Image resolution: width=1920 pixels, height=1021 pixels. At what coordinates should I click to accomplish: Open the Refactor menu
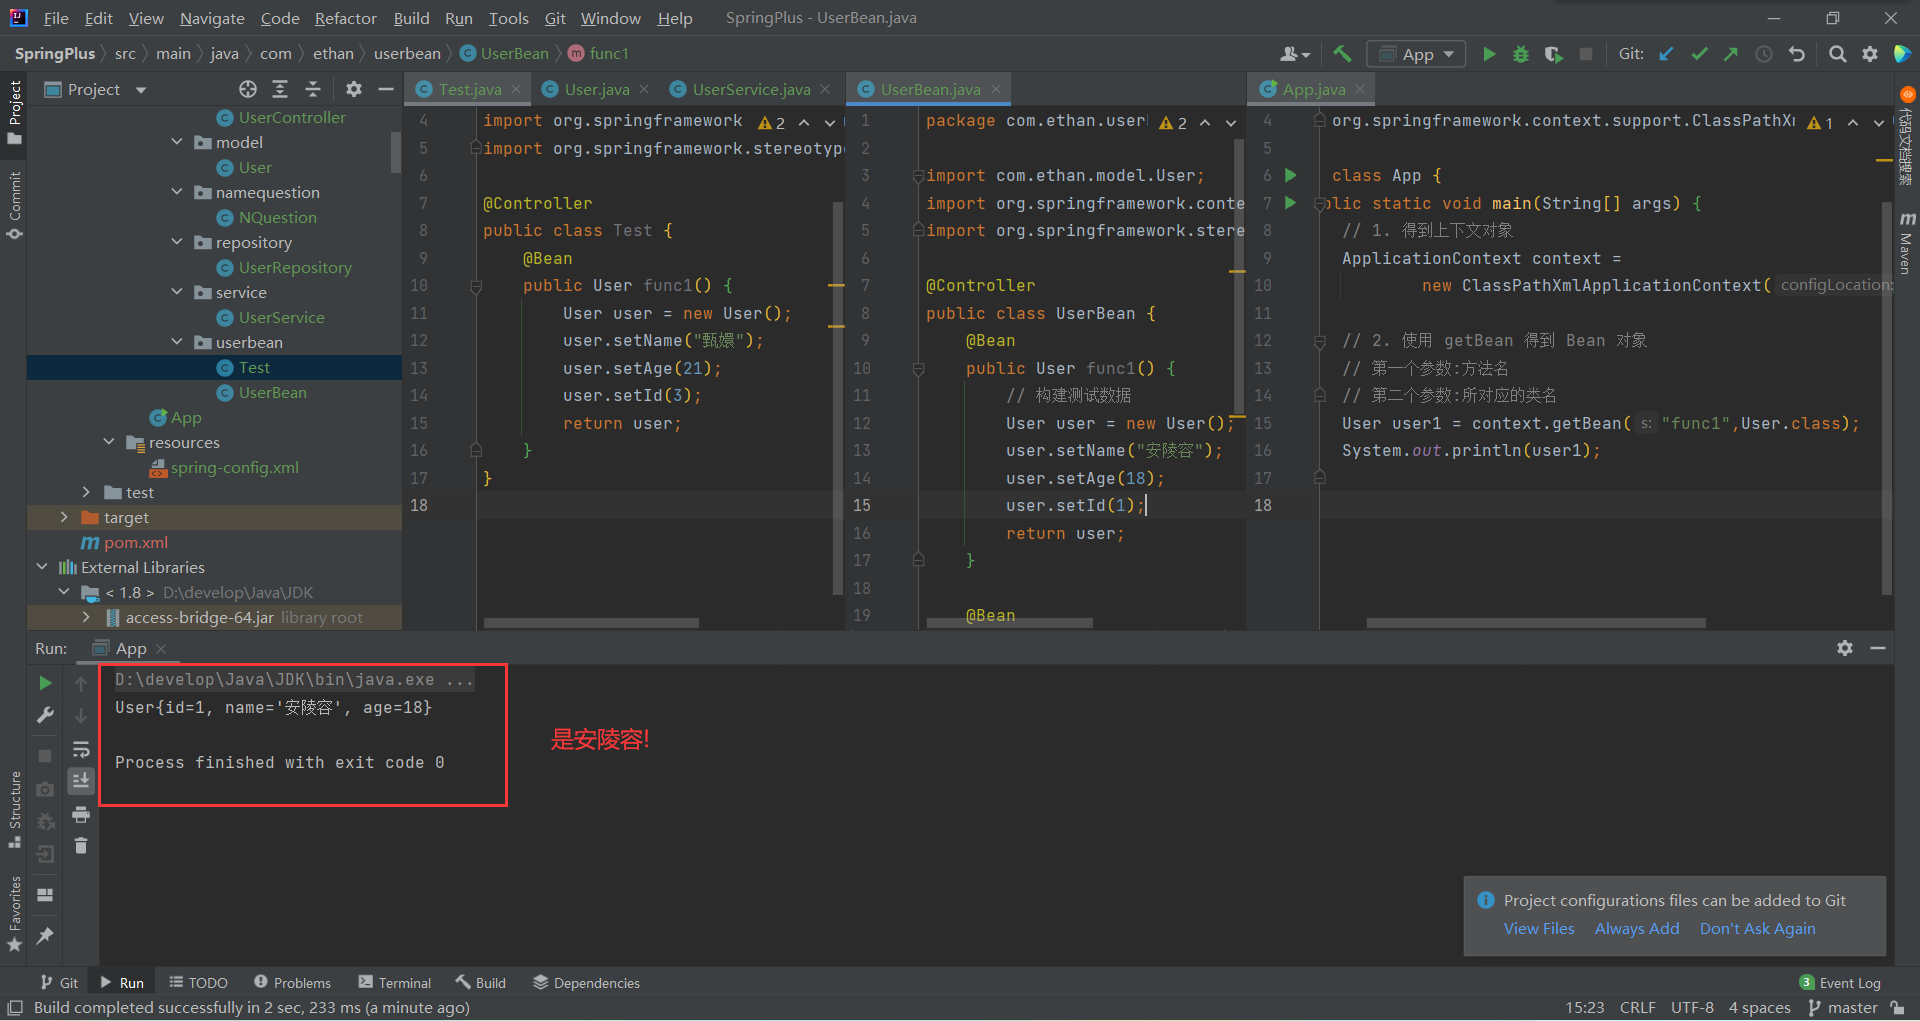(x=345, y=18)
